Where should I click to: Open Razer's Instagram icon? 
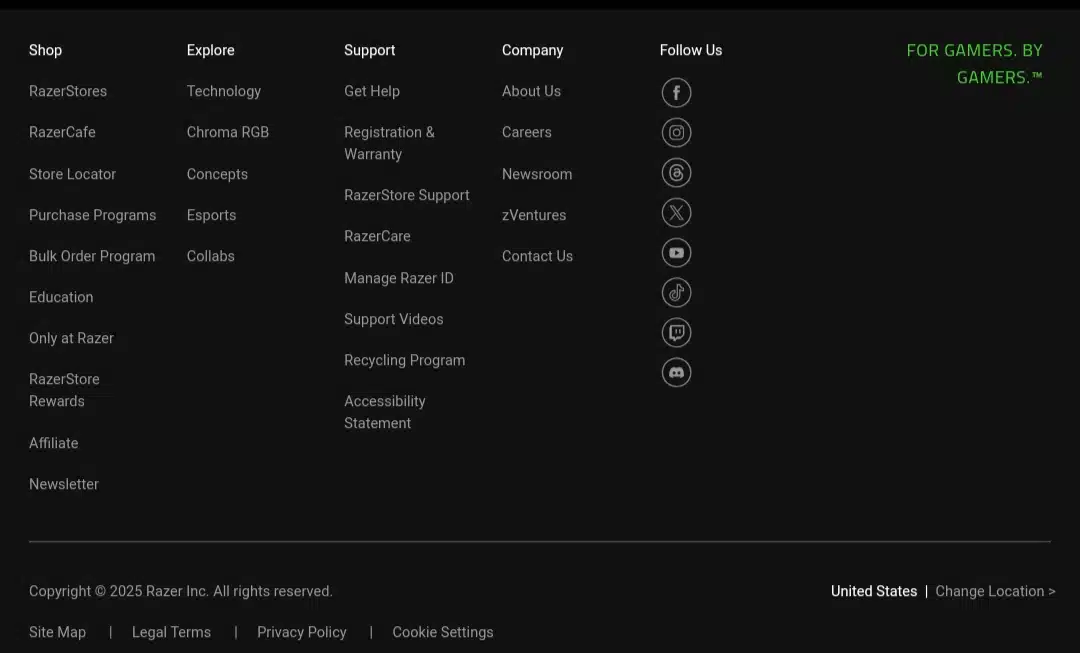pyautogui.click(x=676, y=132)
